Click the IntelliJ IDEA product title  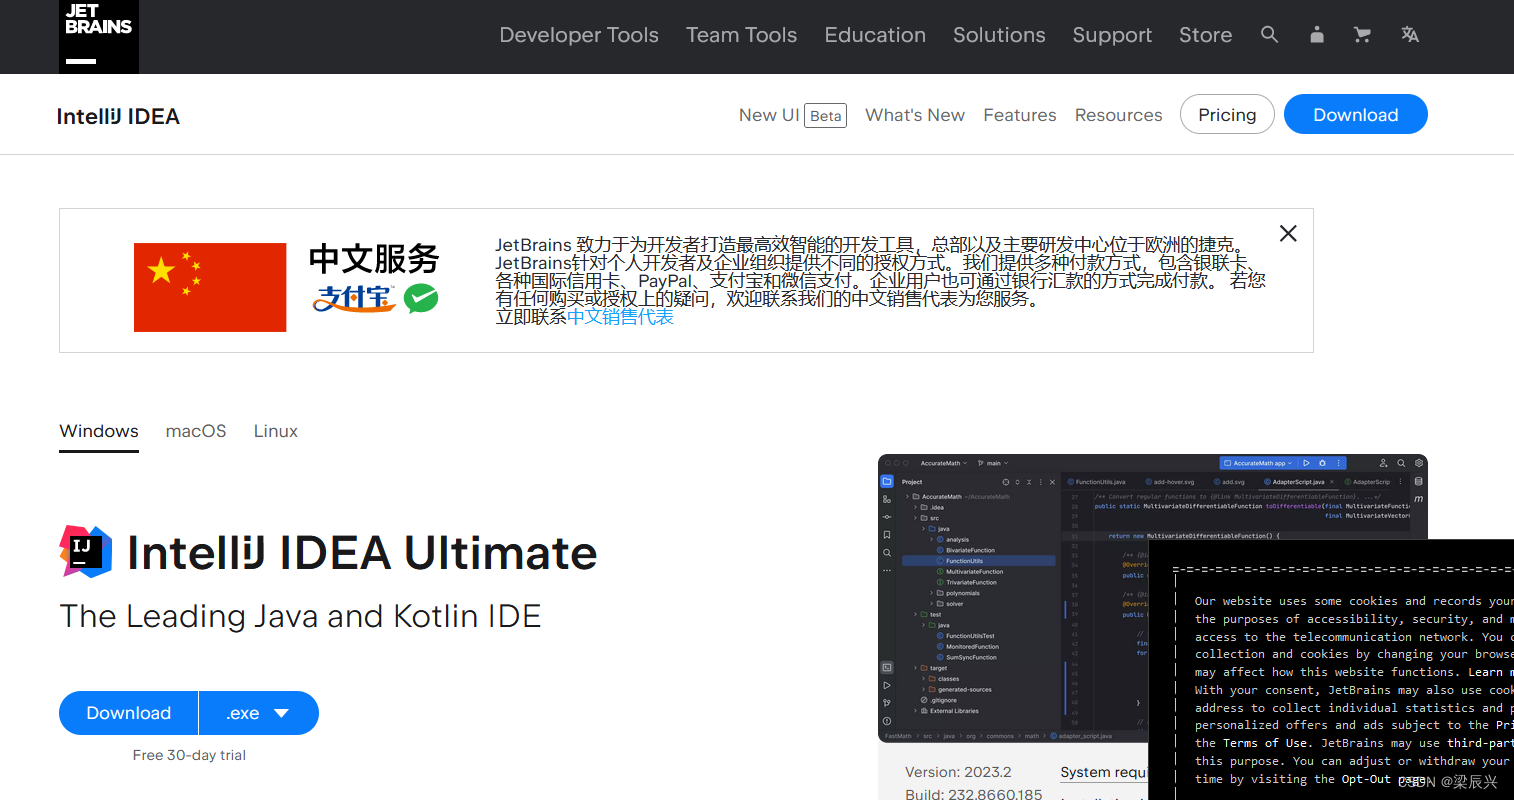point(118,116)
